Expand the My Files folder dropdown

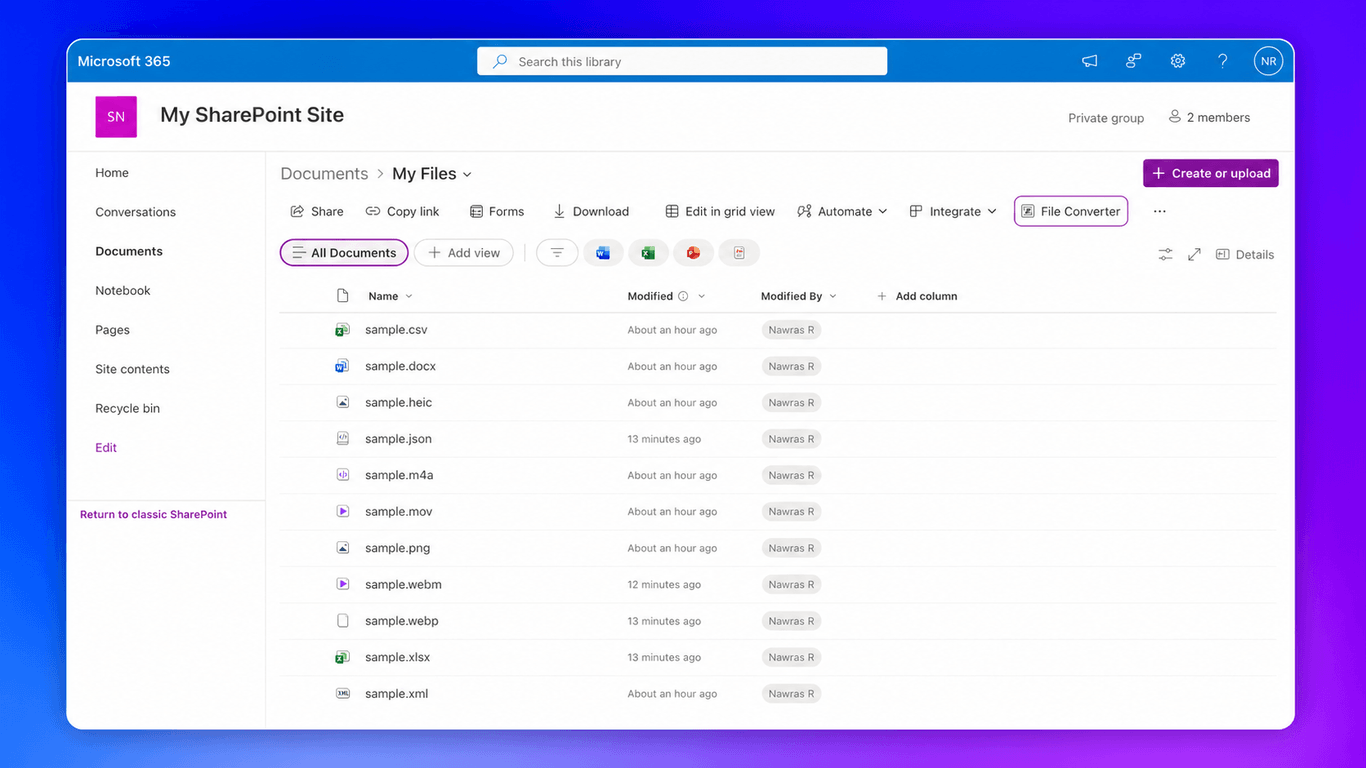tap(467, 175)
